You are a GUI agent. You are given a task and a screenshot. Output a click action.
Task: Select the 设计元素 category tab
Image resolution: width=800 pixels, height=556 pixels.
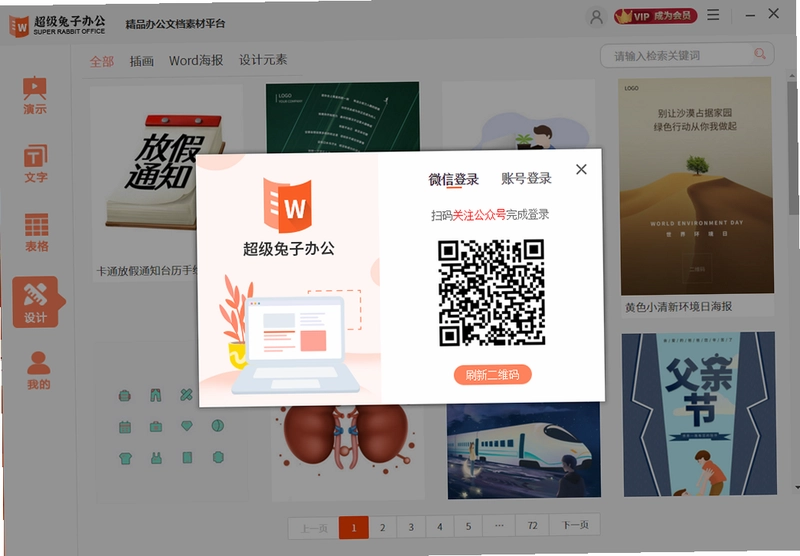coord(263,60)
